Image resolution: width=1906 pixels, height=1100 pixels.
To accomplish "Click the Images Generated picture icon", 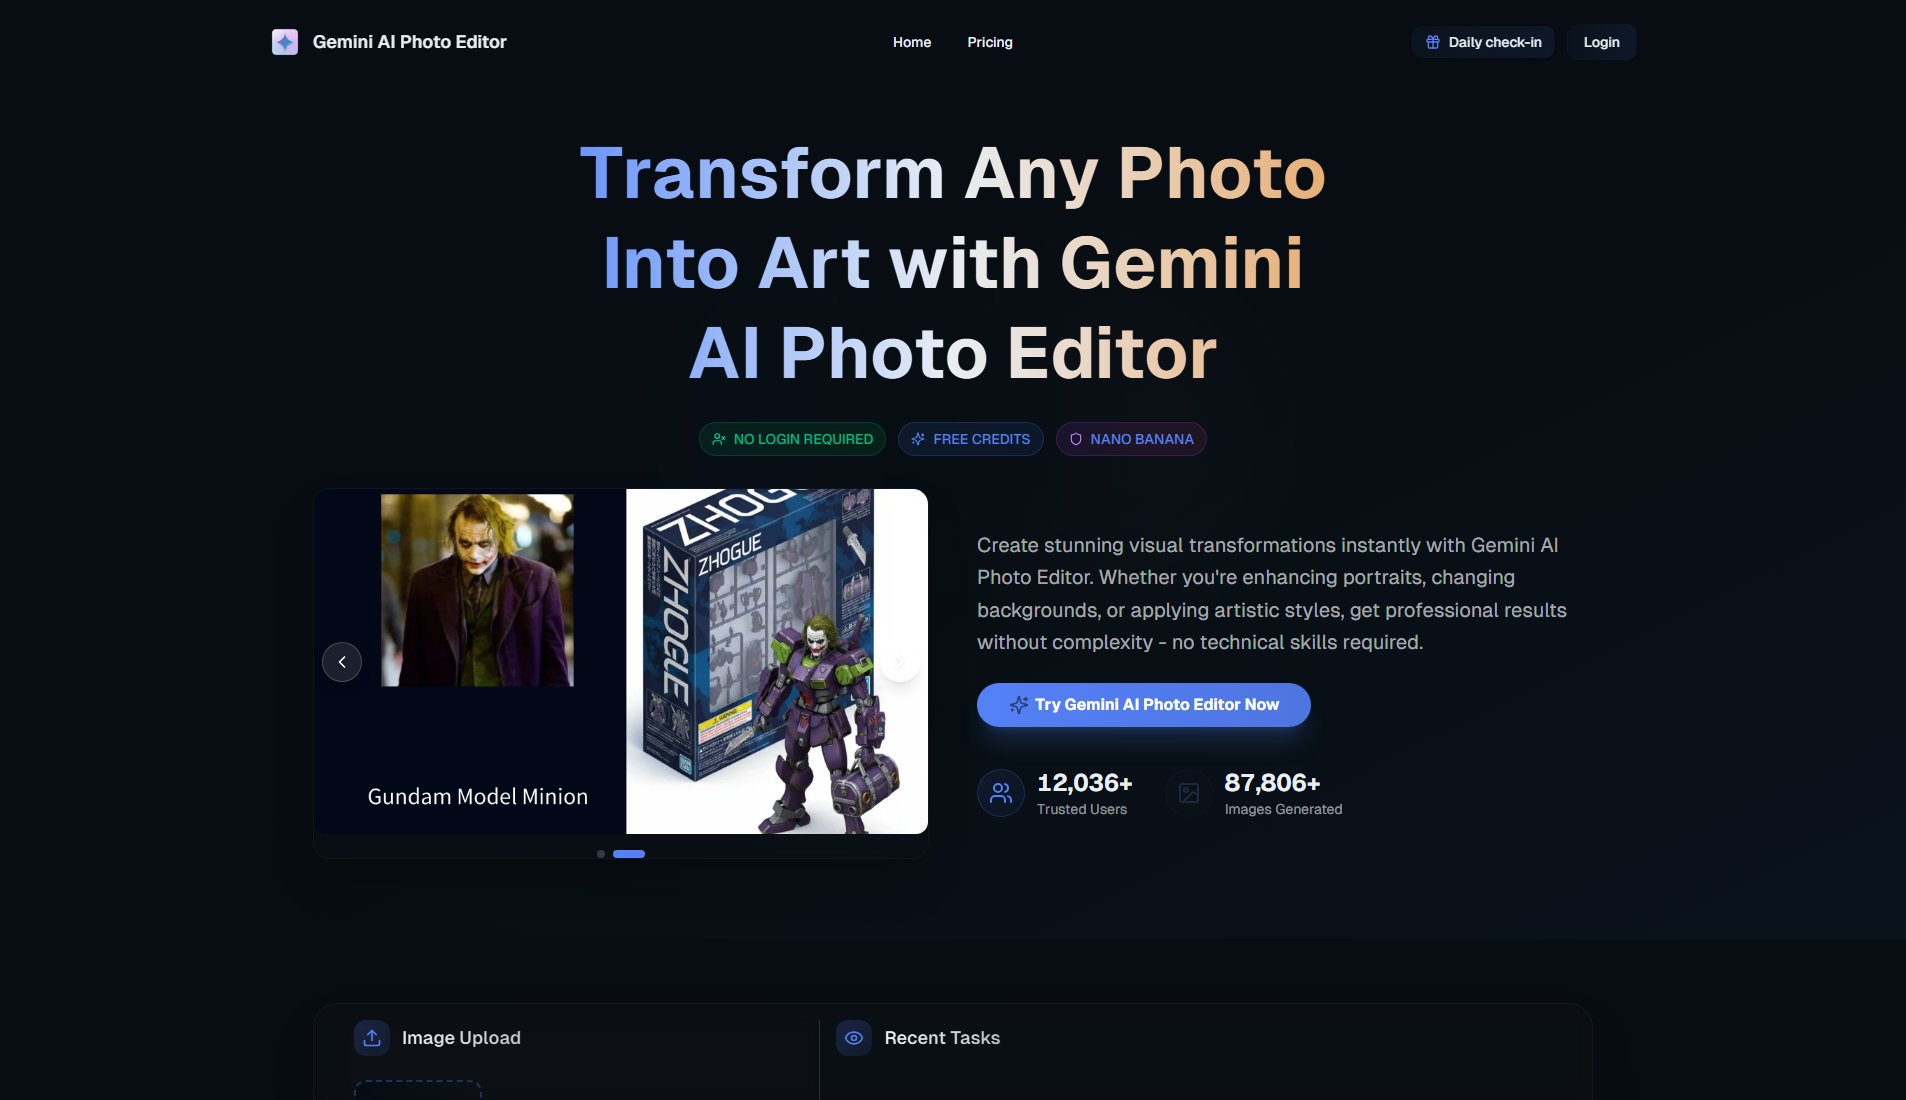I will (1189, 793).
